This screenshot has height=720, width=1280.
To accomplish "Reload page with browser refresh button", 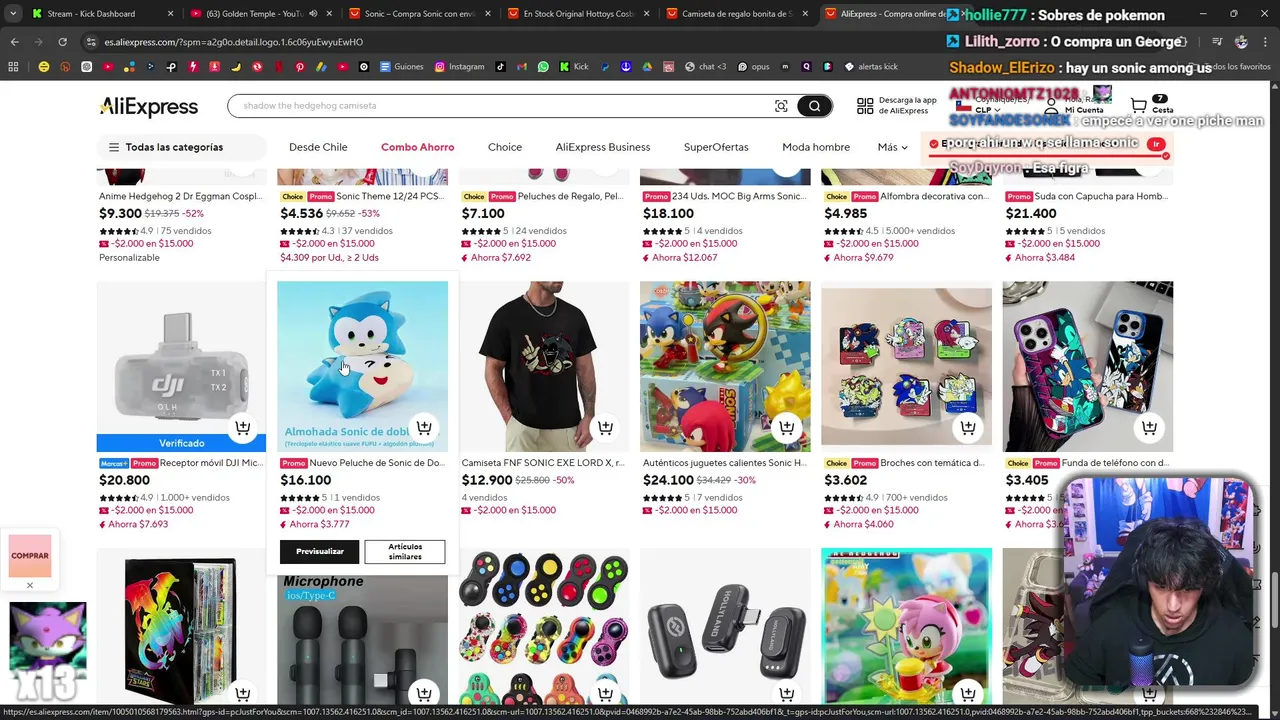I will coord(62,42).
